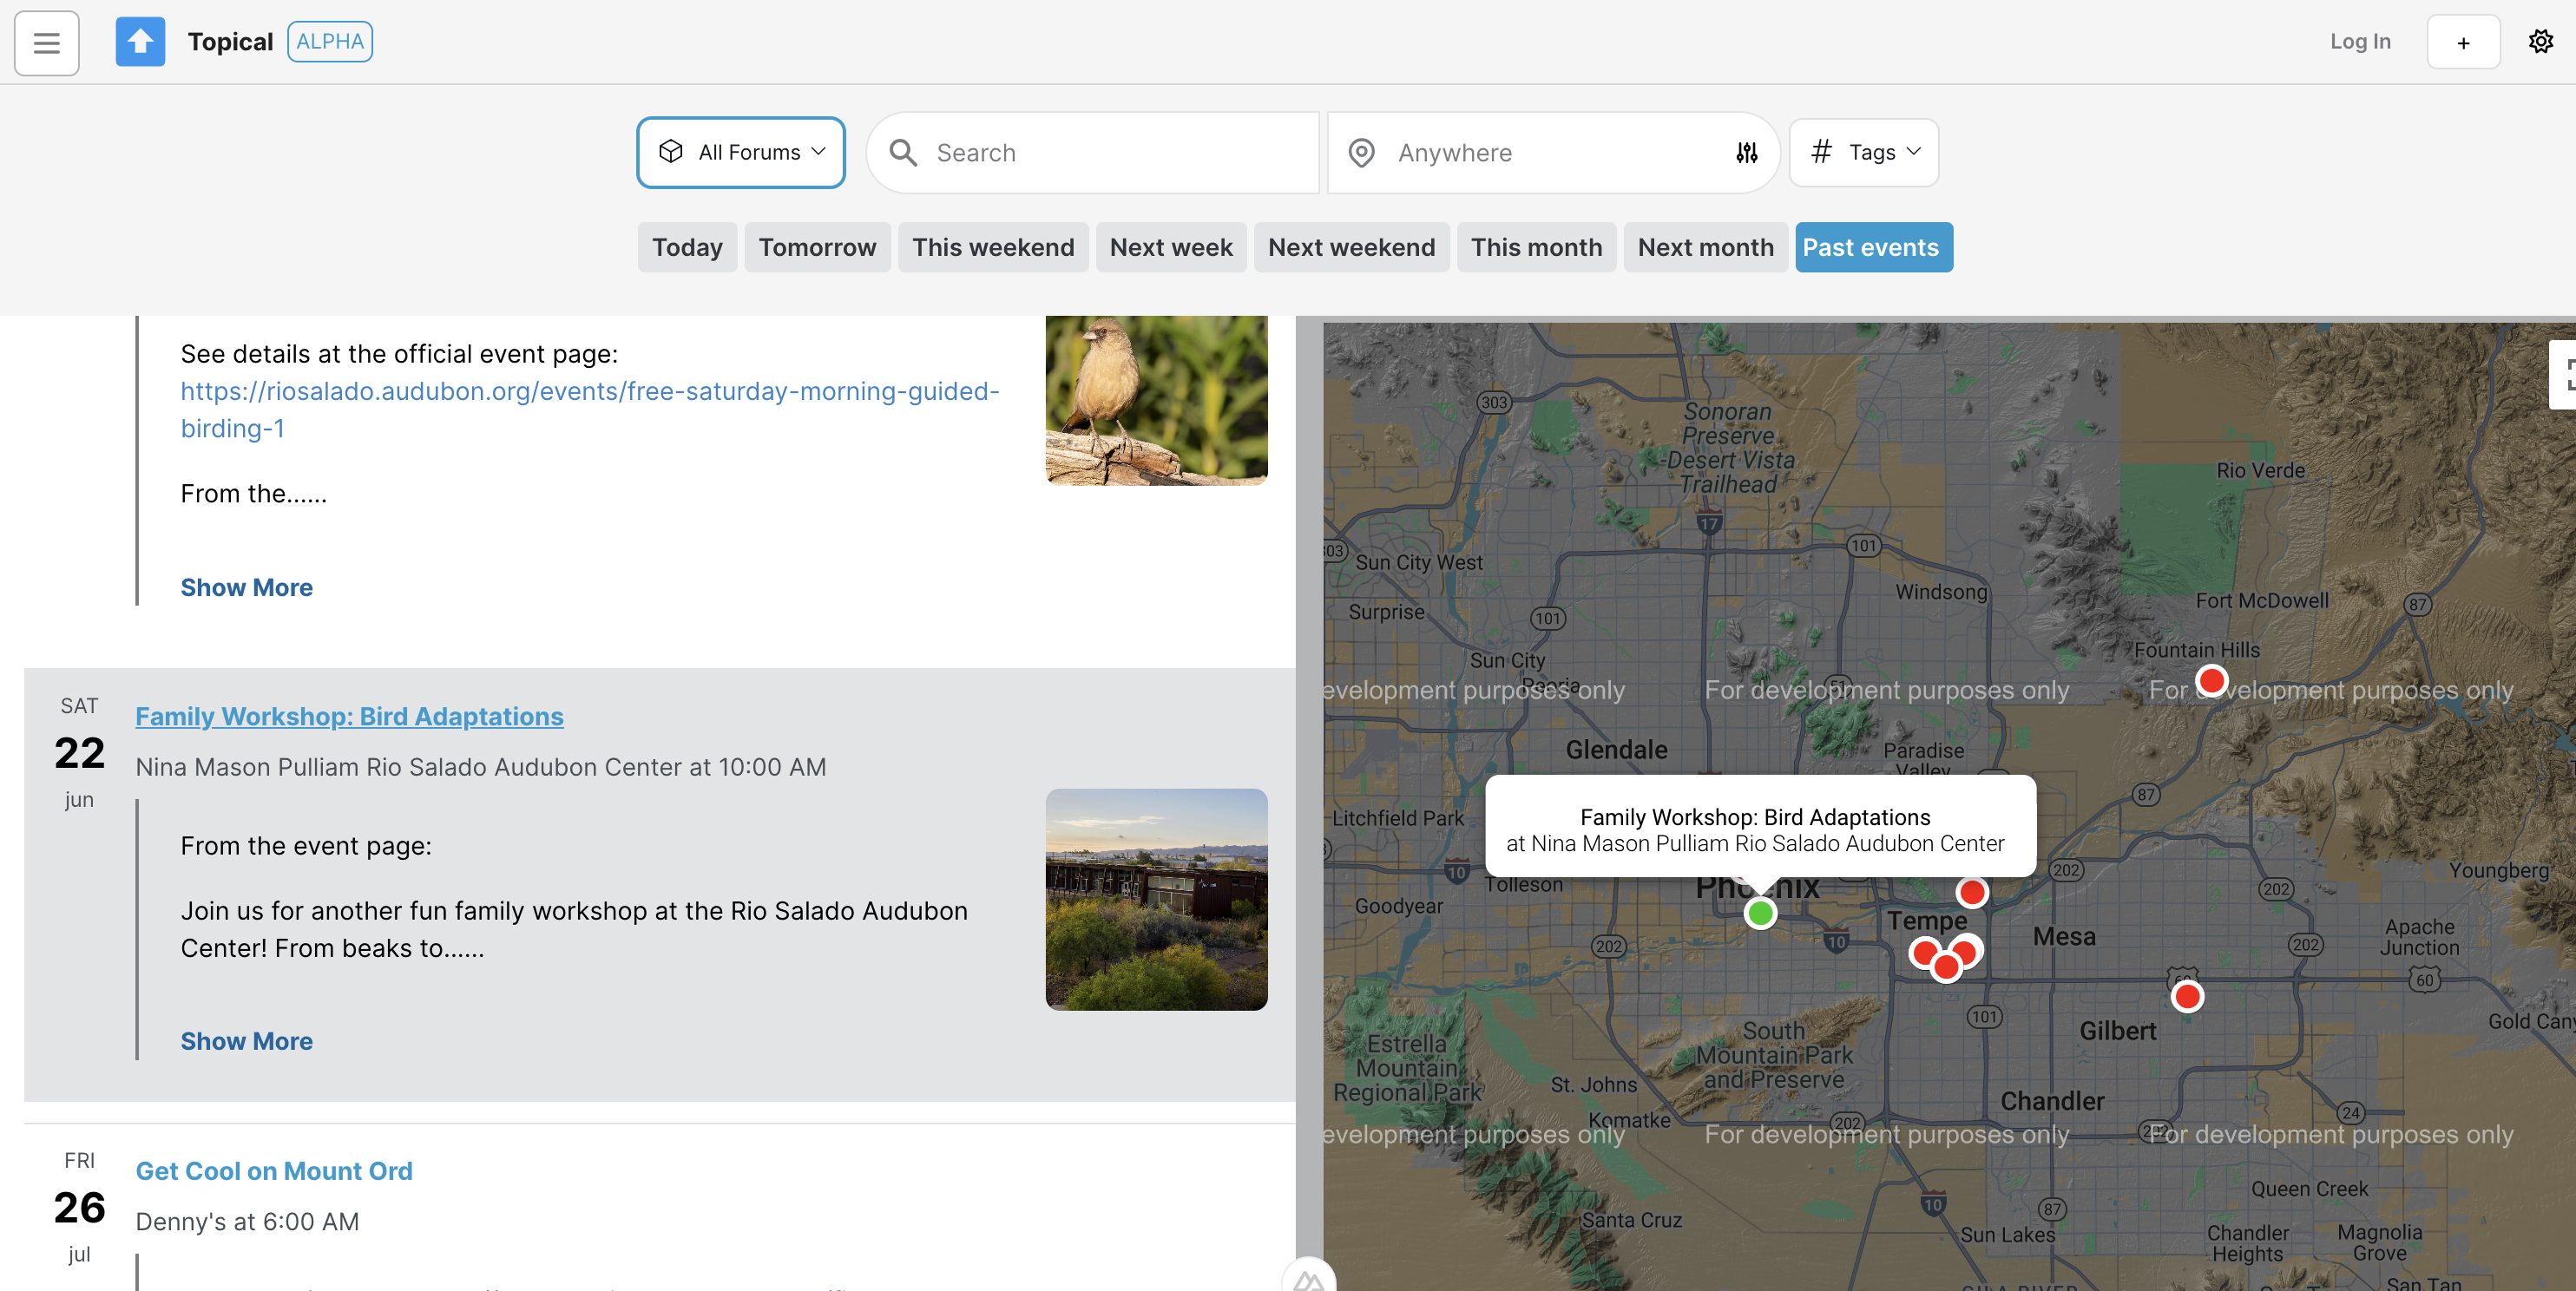Filter events by Tomorrow

[817, 247]
